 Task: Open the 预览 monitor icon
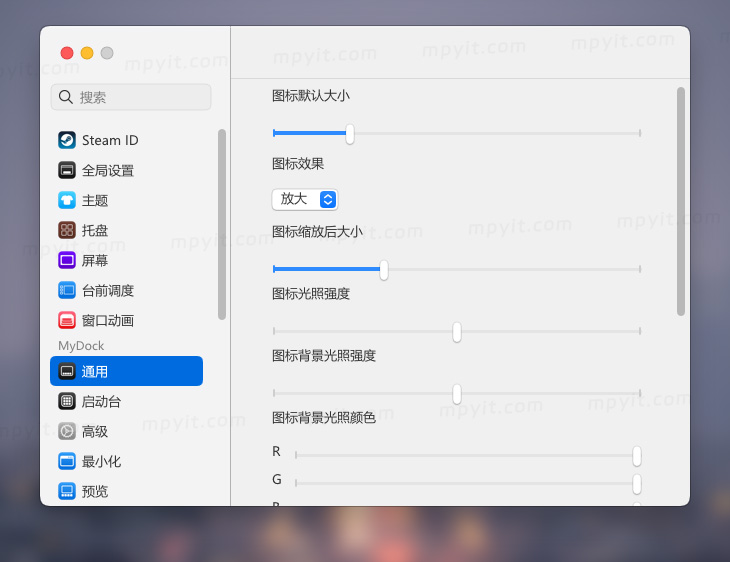click(x=67, y=491)
